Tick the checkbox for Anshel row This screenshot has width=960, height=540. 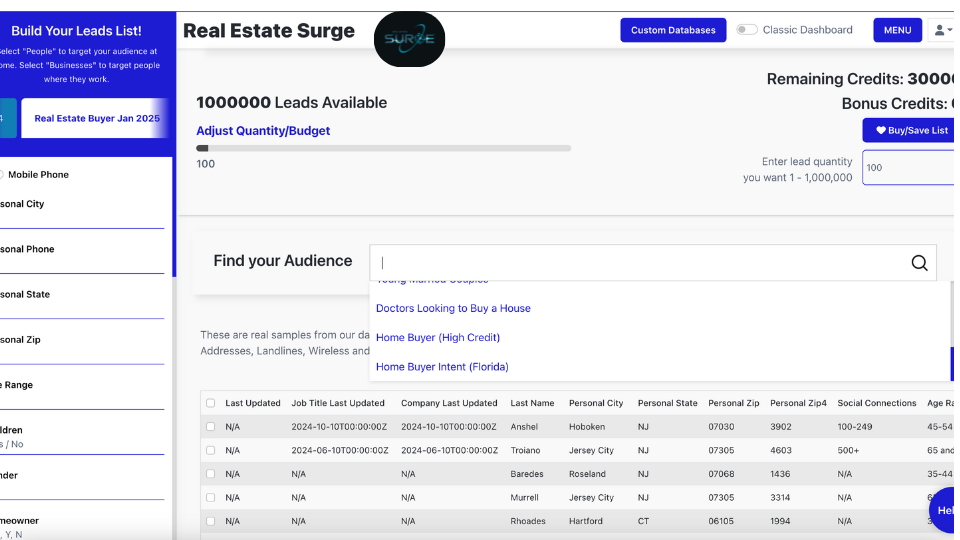210,426
